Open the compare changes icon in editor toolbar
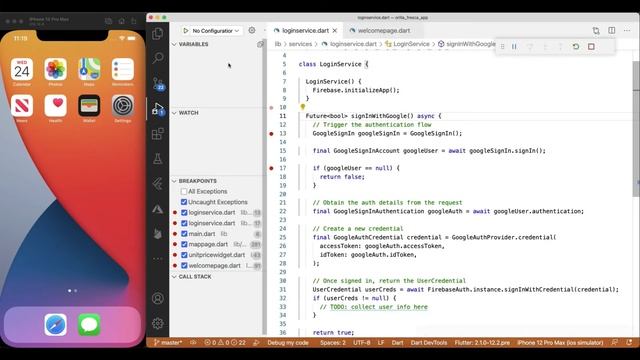This screenshot has height=360, width=640. (x=596, y=31)
